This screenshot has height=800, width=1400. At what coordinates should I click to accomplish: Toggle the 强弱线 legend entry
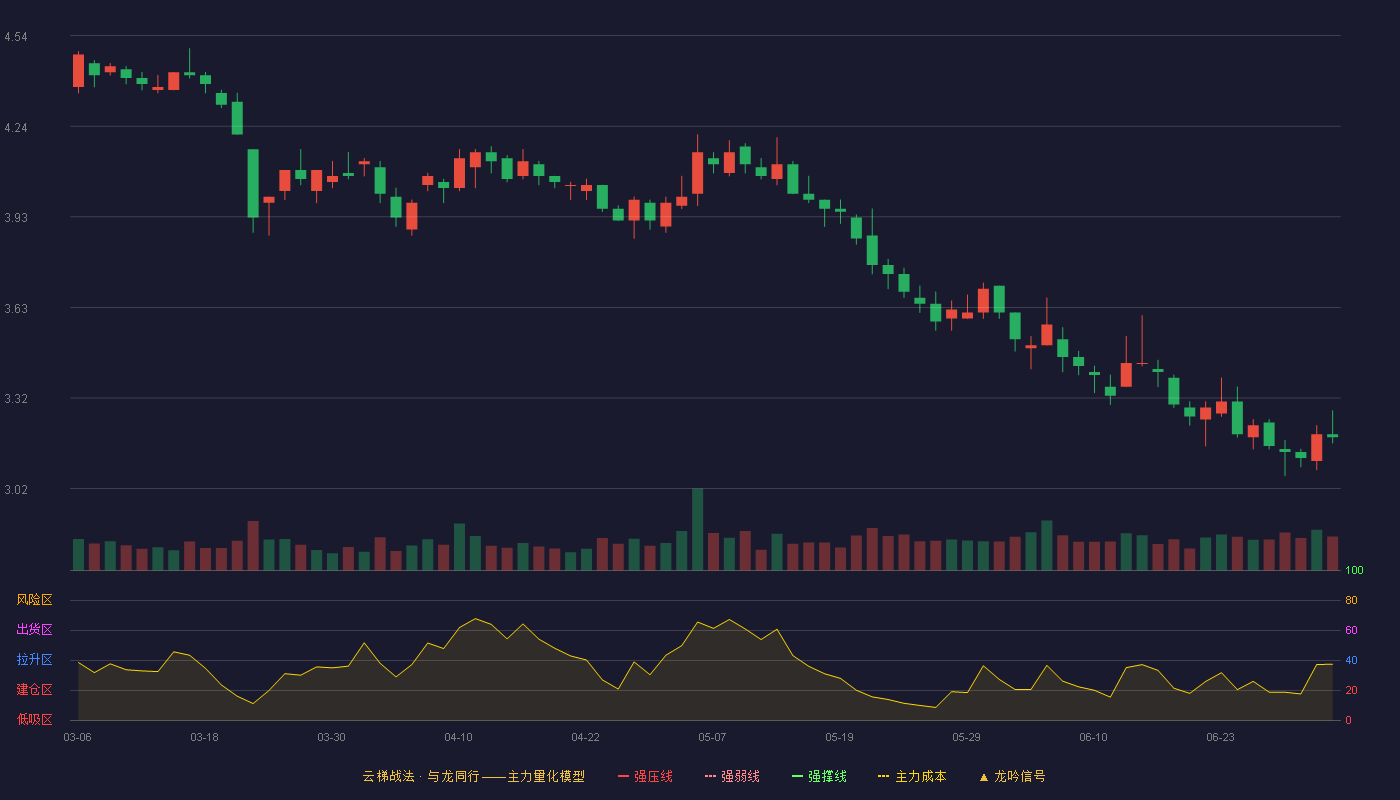pos(732,776)
